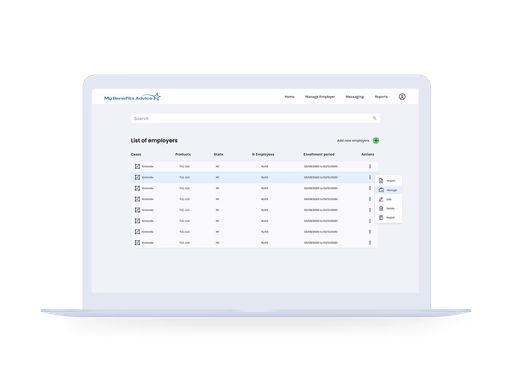Open three-dot actions menu of fifth row
The width and height of the screenshot is (512, 384).
(370, 210)
